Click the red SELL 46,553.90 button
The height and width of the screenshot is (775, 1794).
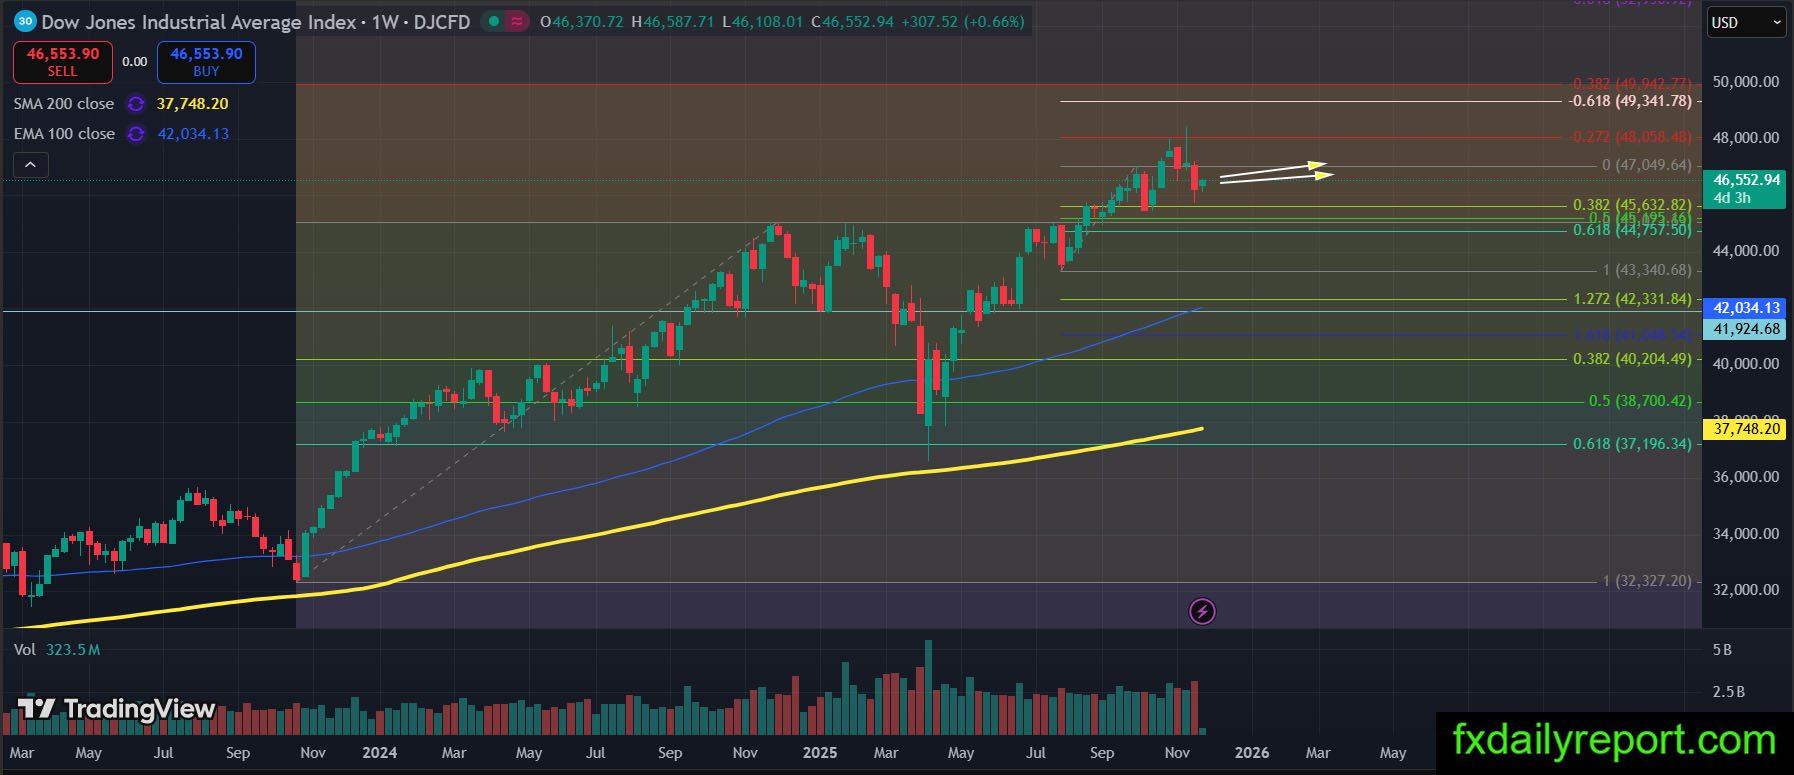click(62, 61)
